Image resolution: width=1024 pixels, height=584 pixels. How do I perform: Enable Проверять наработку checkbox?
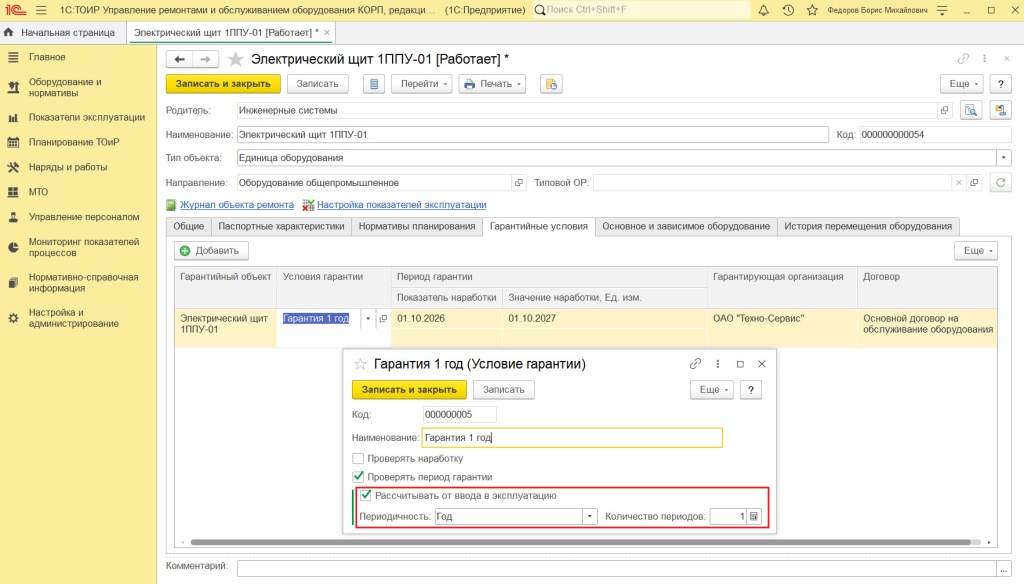358,459
